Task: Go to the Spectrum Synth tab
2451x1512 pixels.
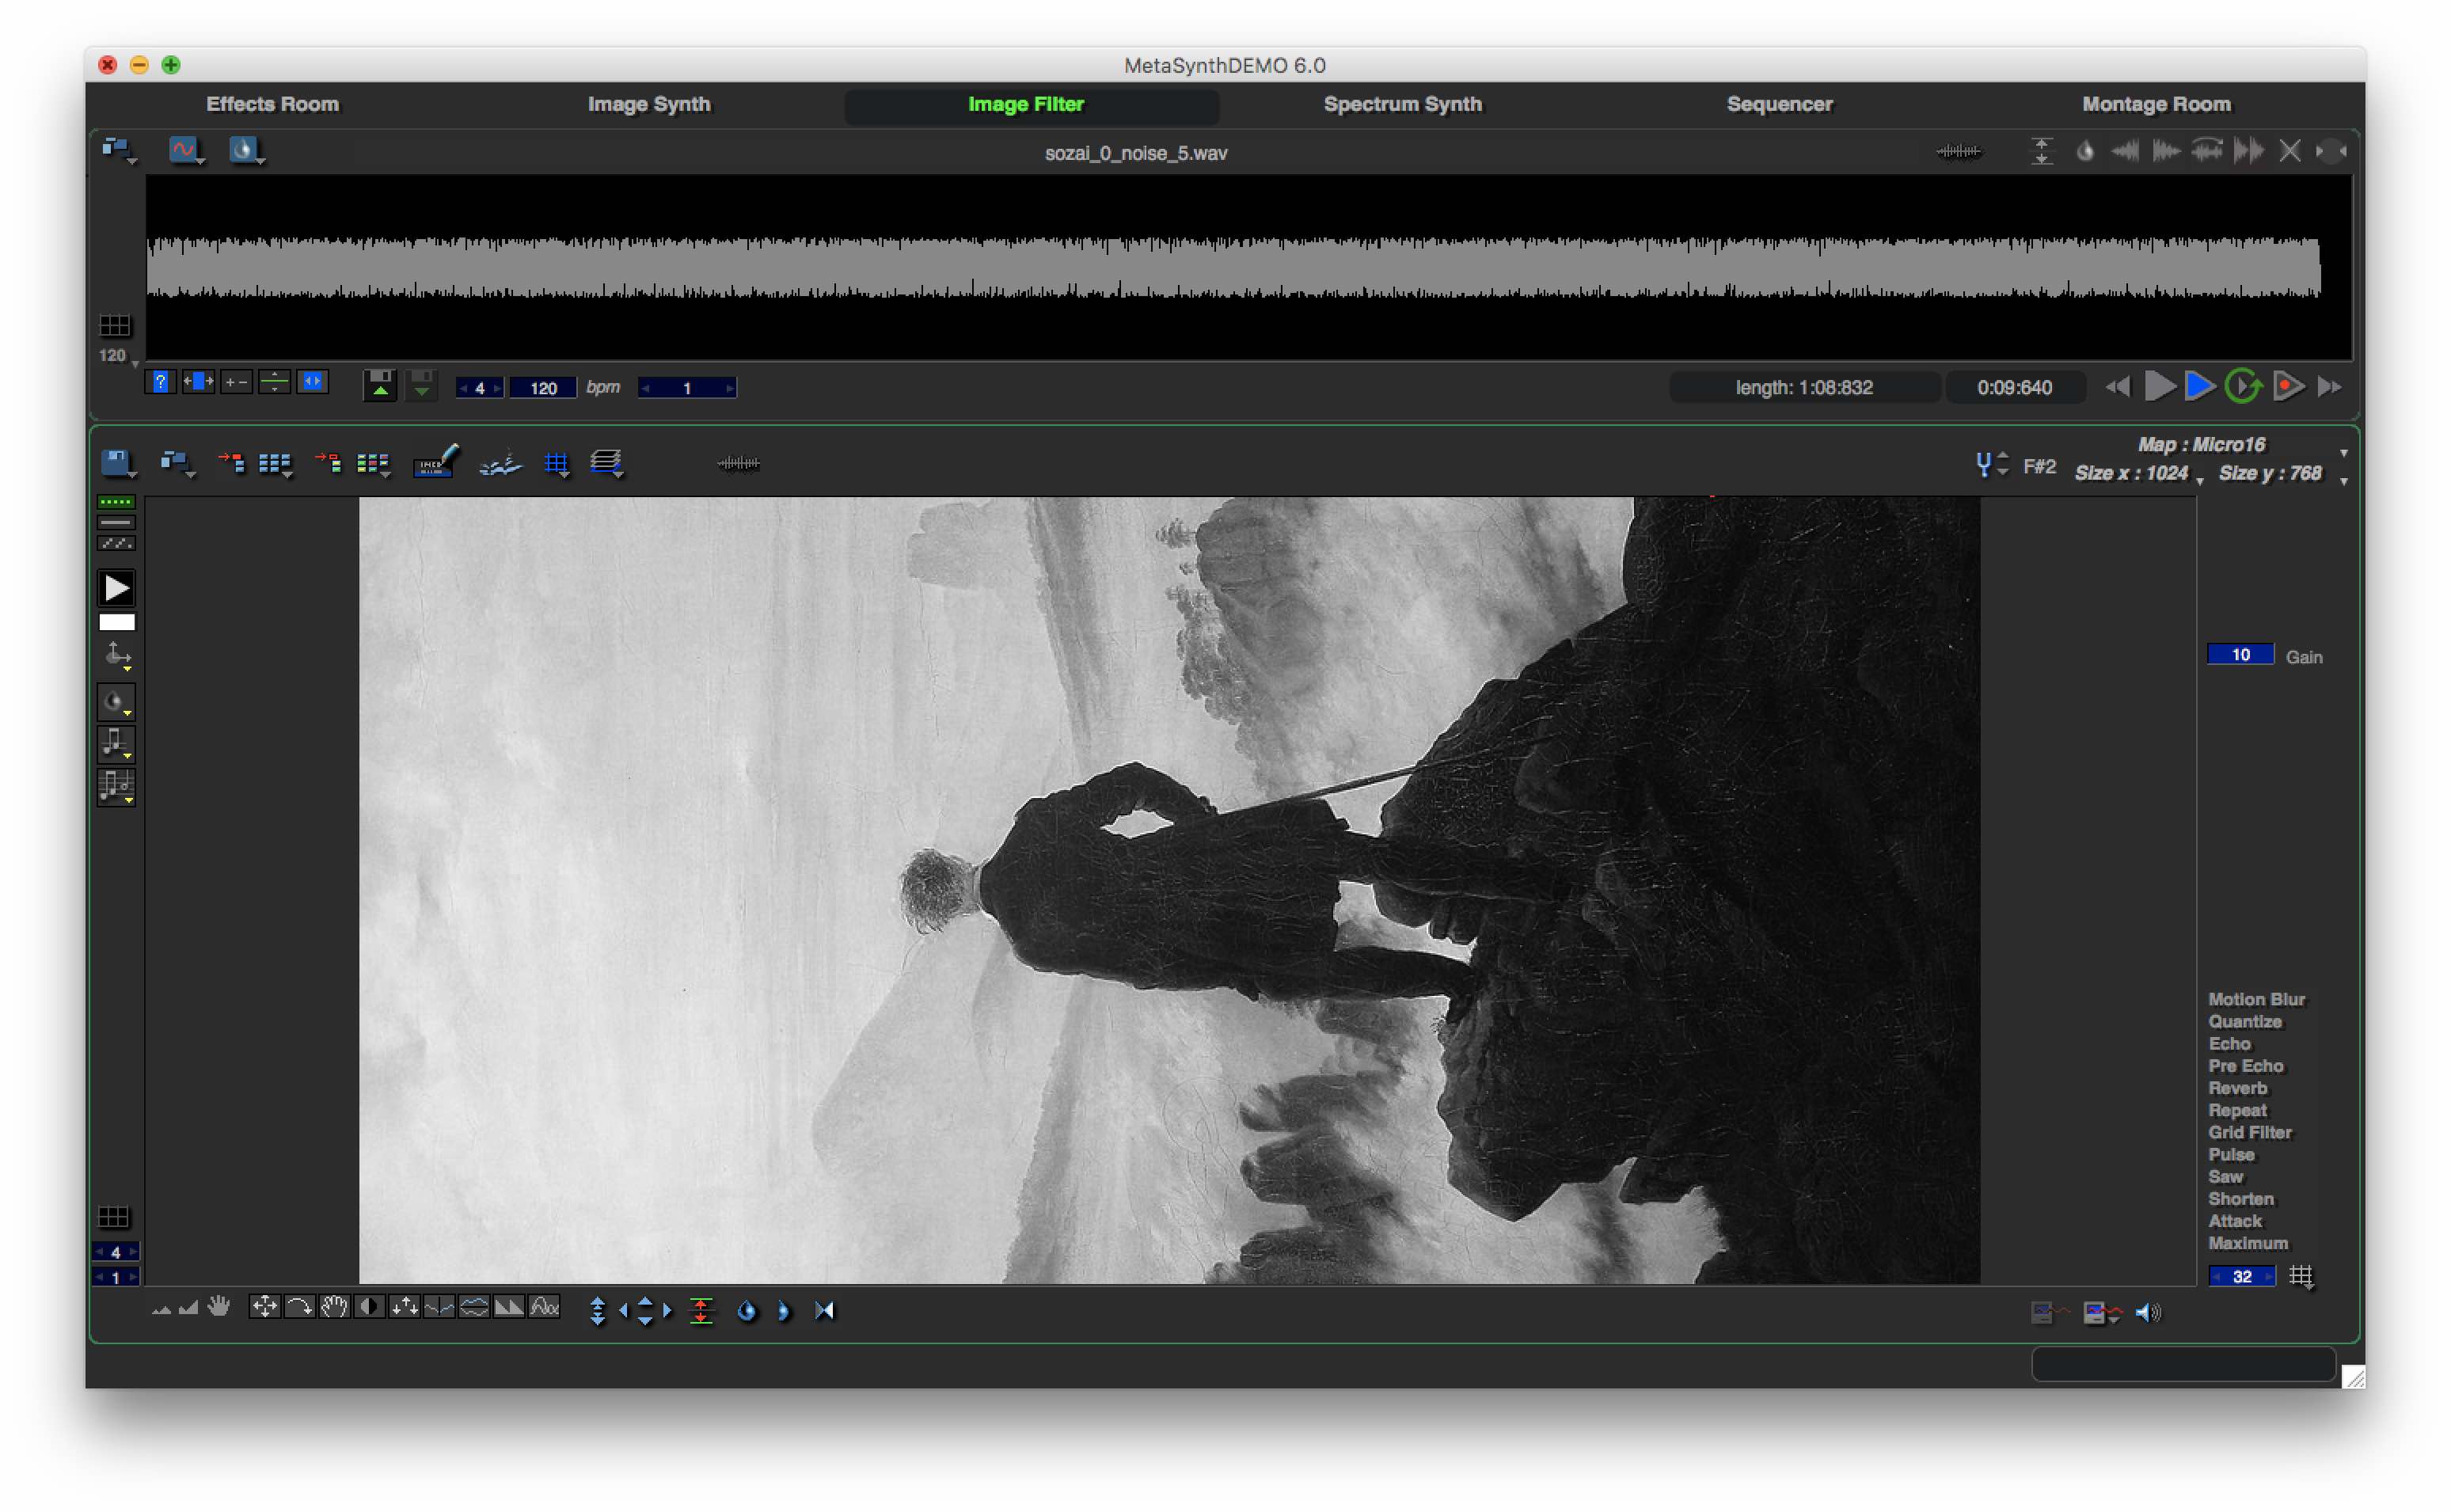Action: click(1402, 104)
